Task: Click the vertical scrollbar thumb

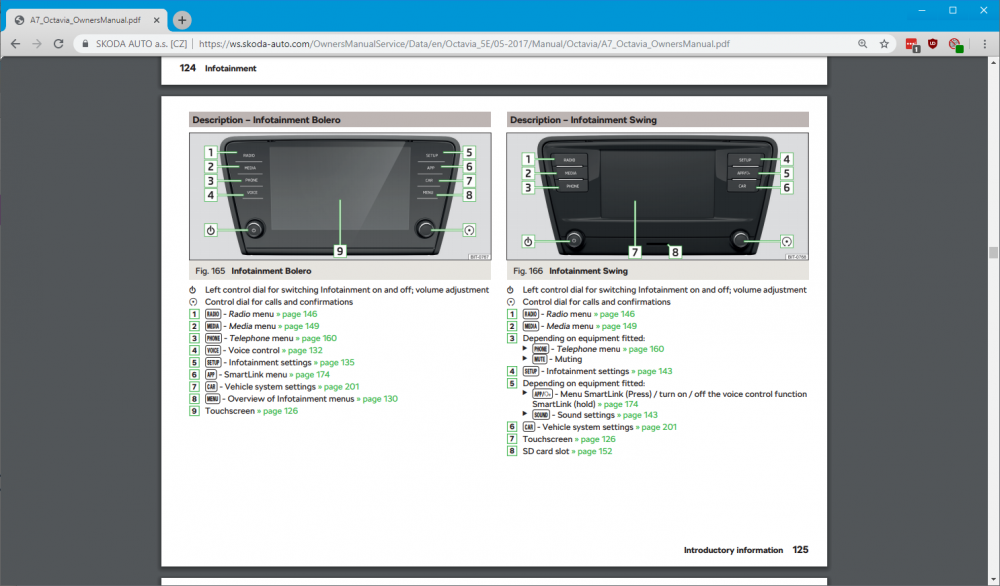Action: click(993, 252)
